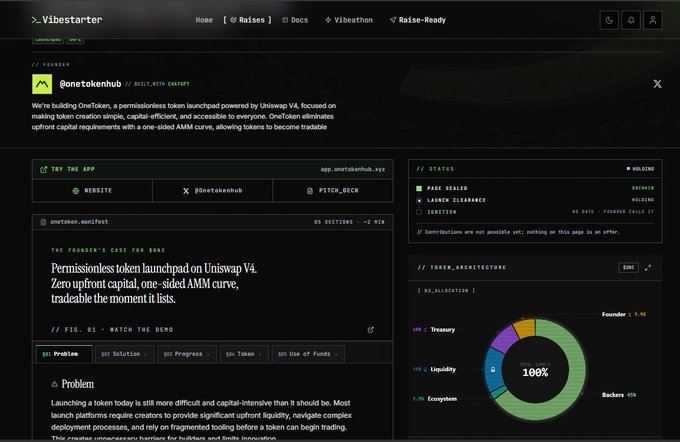Screen dimensions: 680x442
Task: Open the user profile icon
Action: click(653, 20)
